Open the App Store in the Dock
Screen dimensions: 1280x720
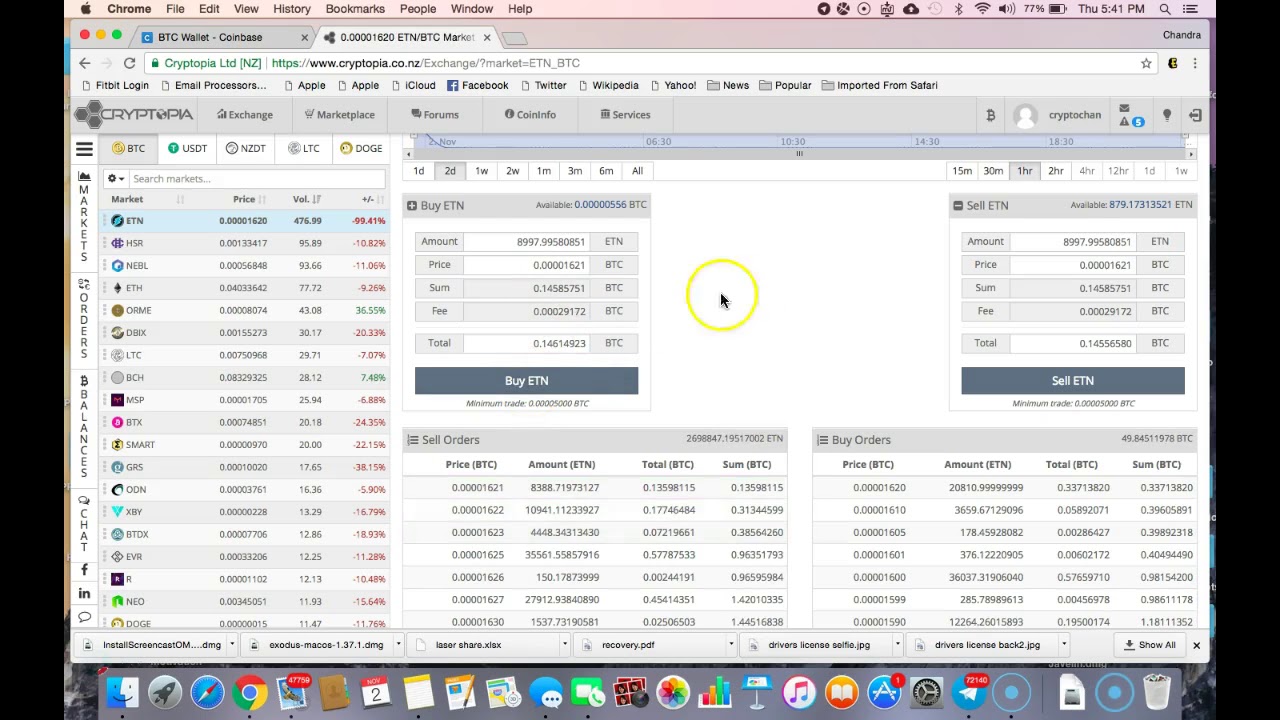point(884,692)
